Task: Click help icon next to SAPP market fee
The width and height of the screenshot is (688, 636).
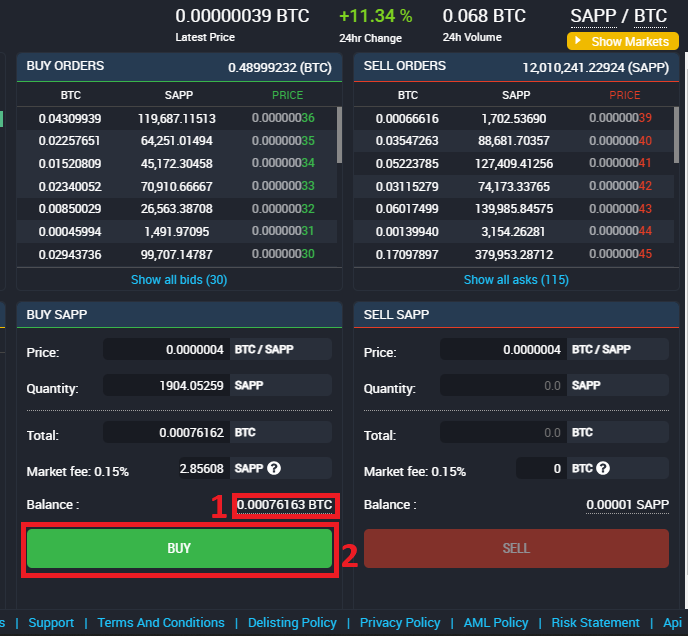Action: (x=273, y=468)
